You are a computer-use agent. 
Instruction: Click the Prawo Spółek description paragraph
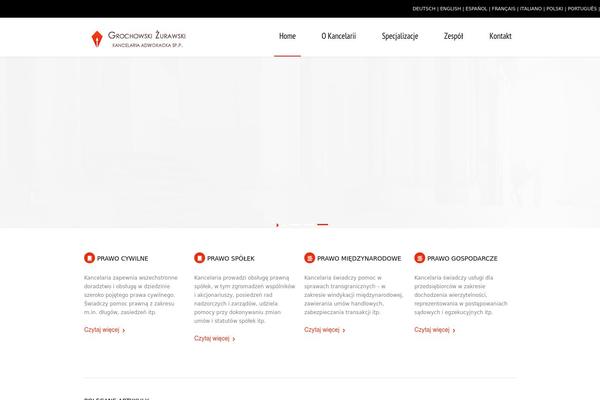pos(245,299)
